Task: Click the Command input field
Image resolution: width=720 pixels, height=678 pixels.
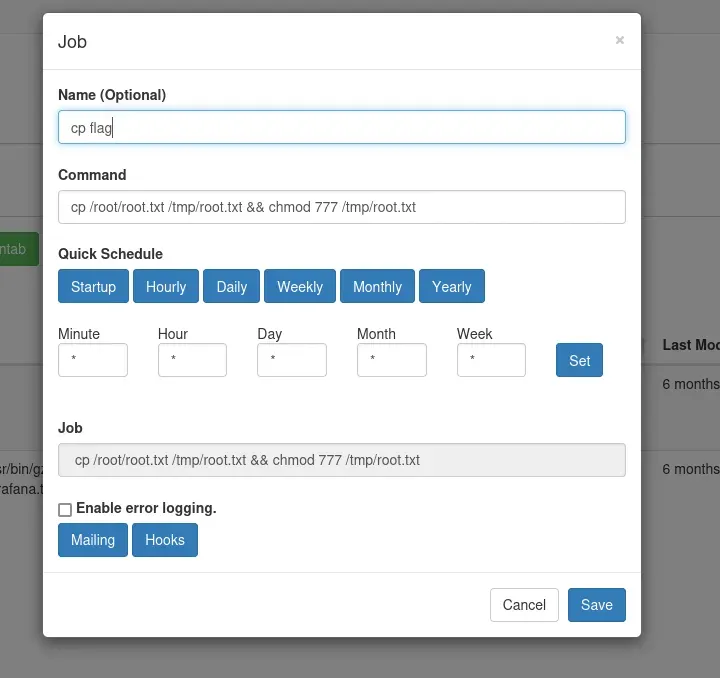Action: coord(341,207)
